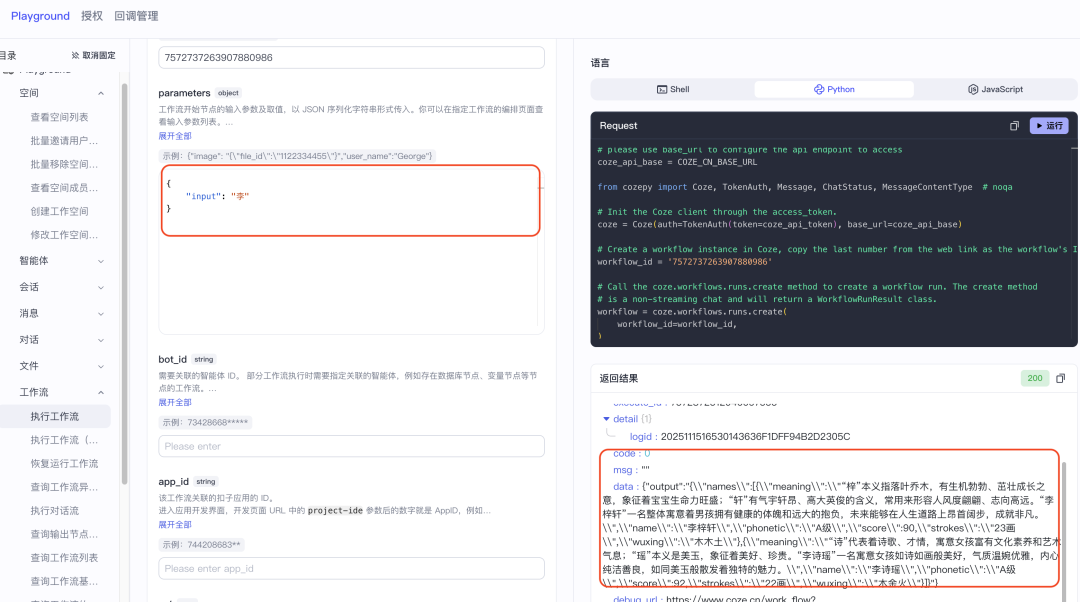Open 查询工作流异 in the sidebar
This screenshot has height=602, width=1080.
coord(64,487)
